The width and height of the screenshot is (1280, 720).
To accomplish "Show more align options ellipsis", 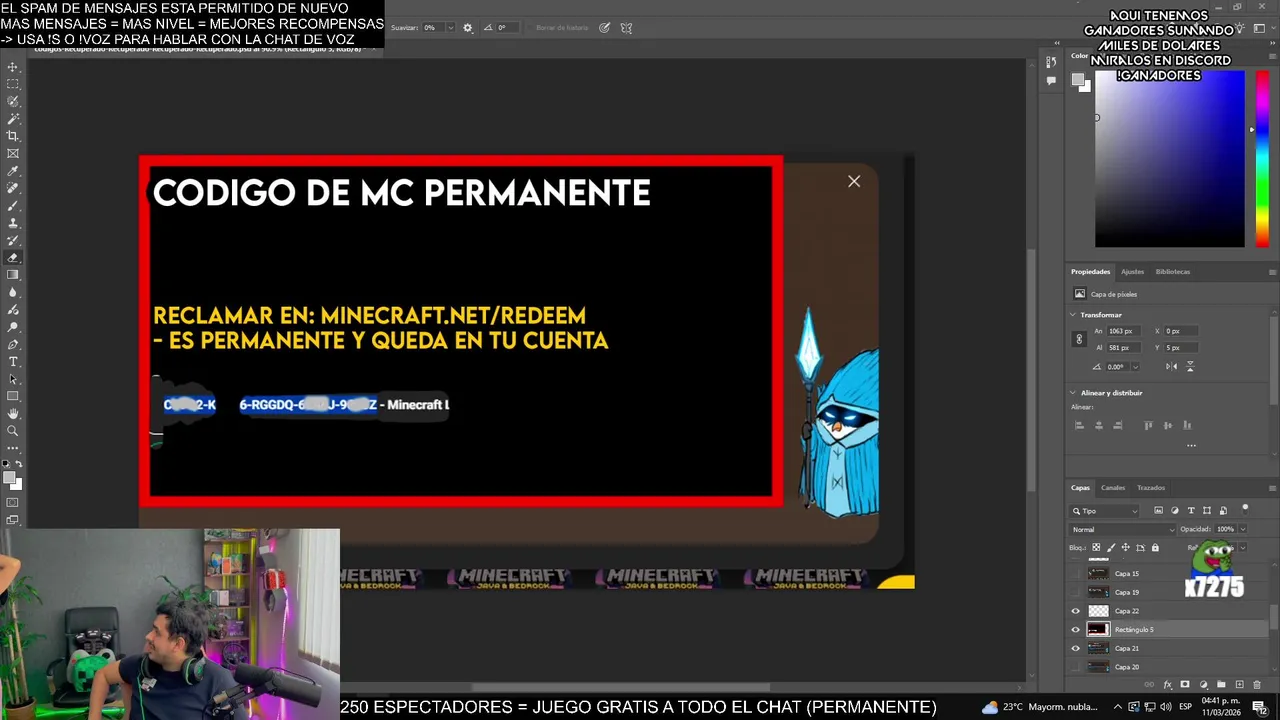I will 1191,445.
